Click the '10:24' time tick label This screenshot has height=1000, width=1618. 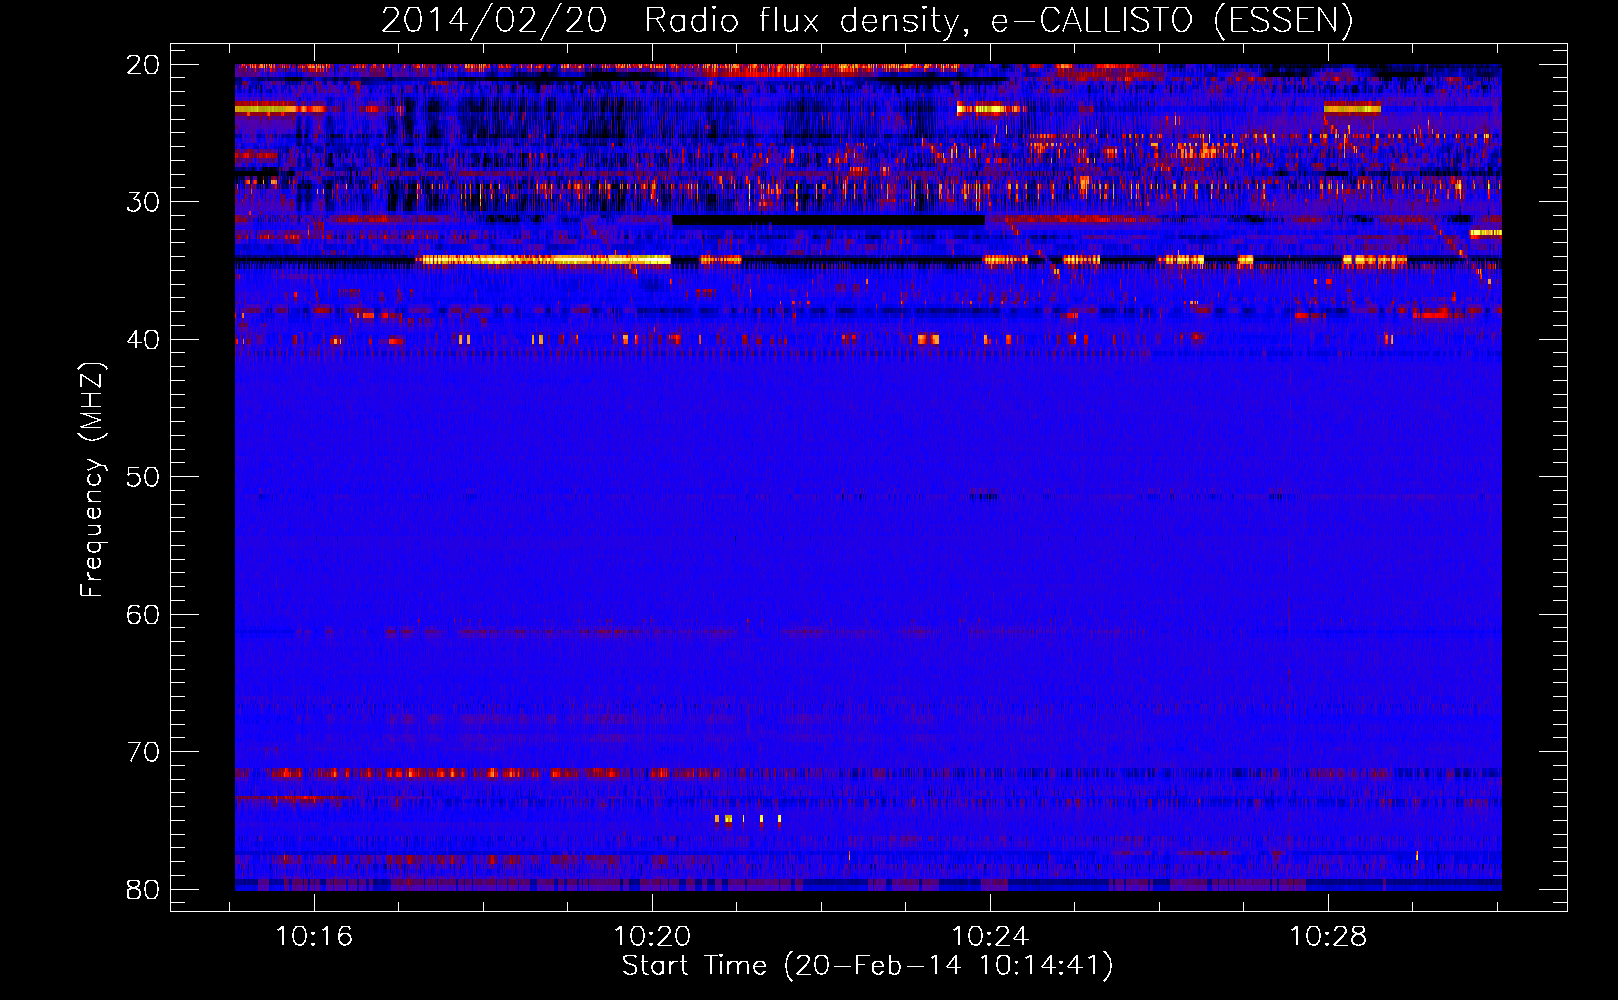990,937
